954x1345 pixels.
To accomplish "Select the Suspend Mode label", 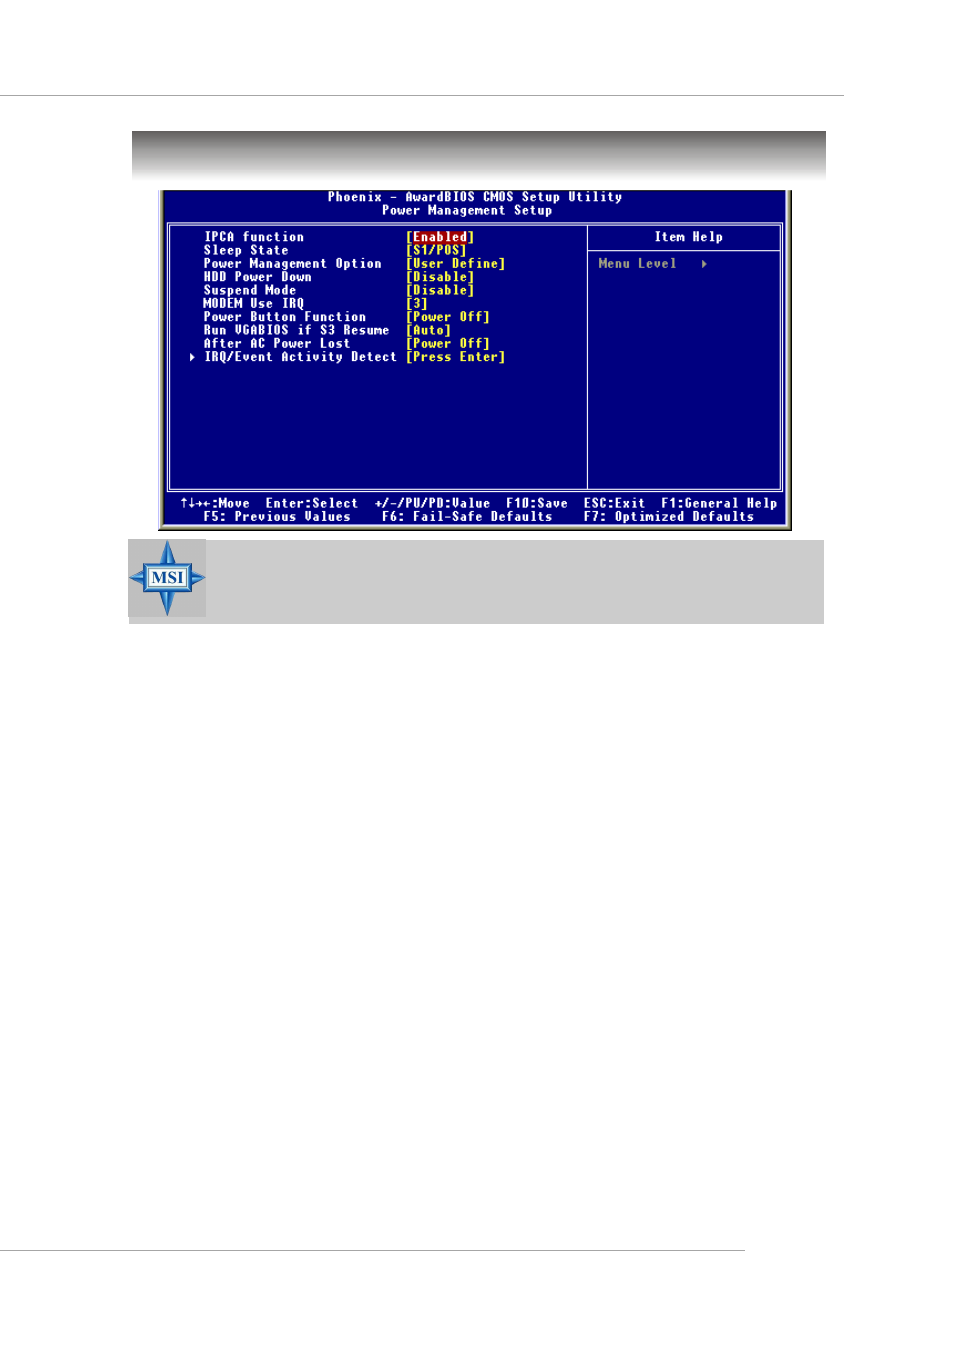I will pyautogui.click(x=250, y=290).
